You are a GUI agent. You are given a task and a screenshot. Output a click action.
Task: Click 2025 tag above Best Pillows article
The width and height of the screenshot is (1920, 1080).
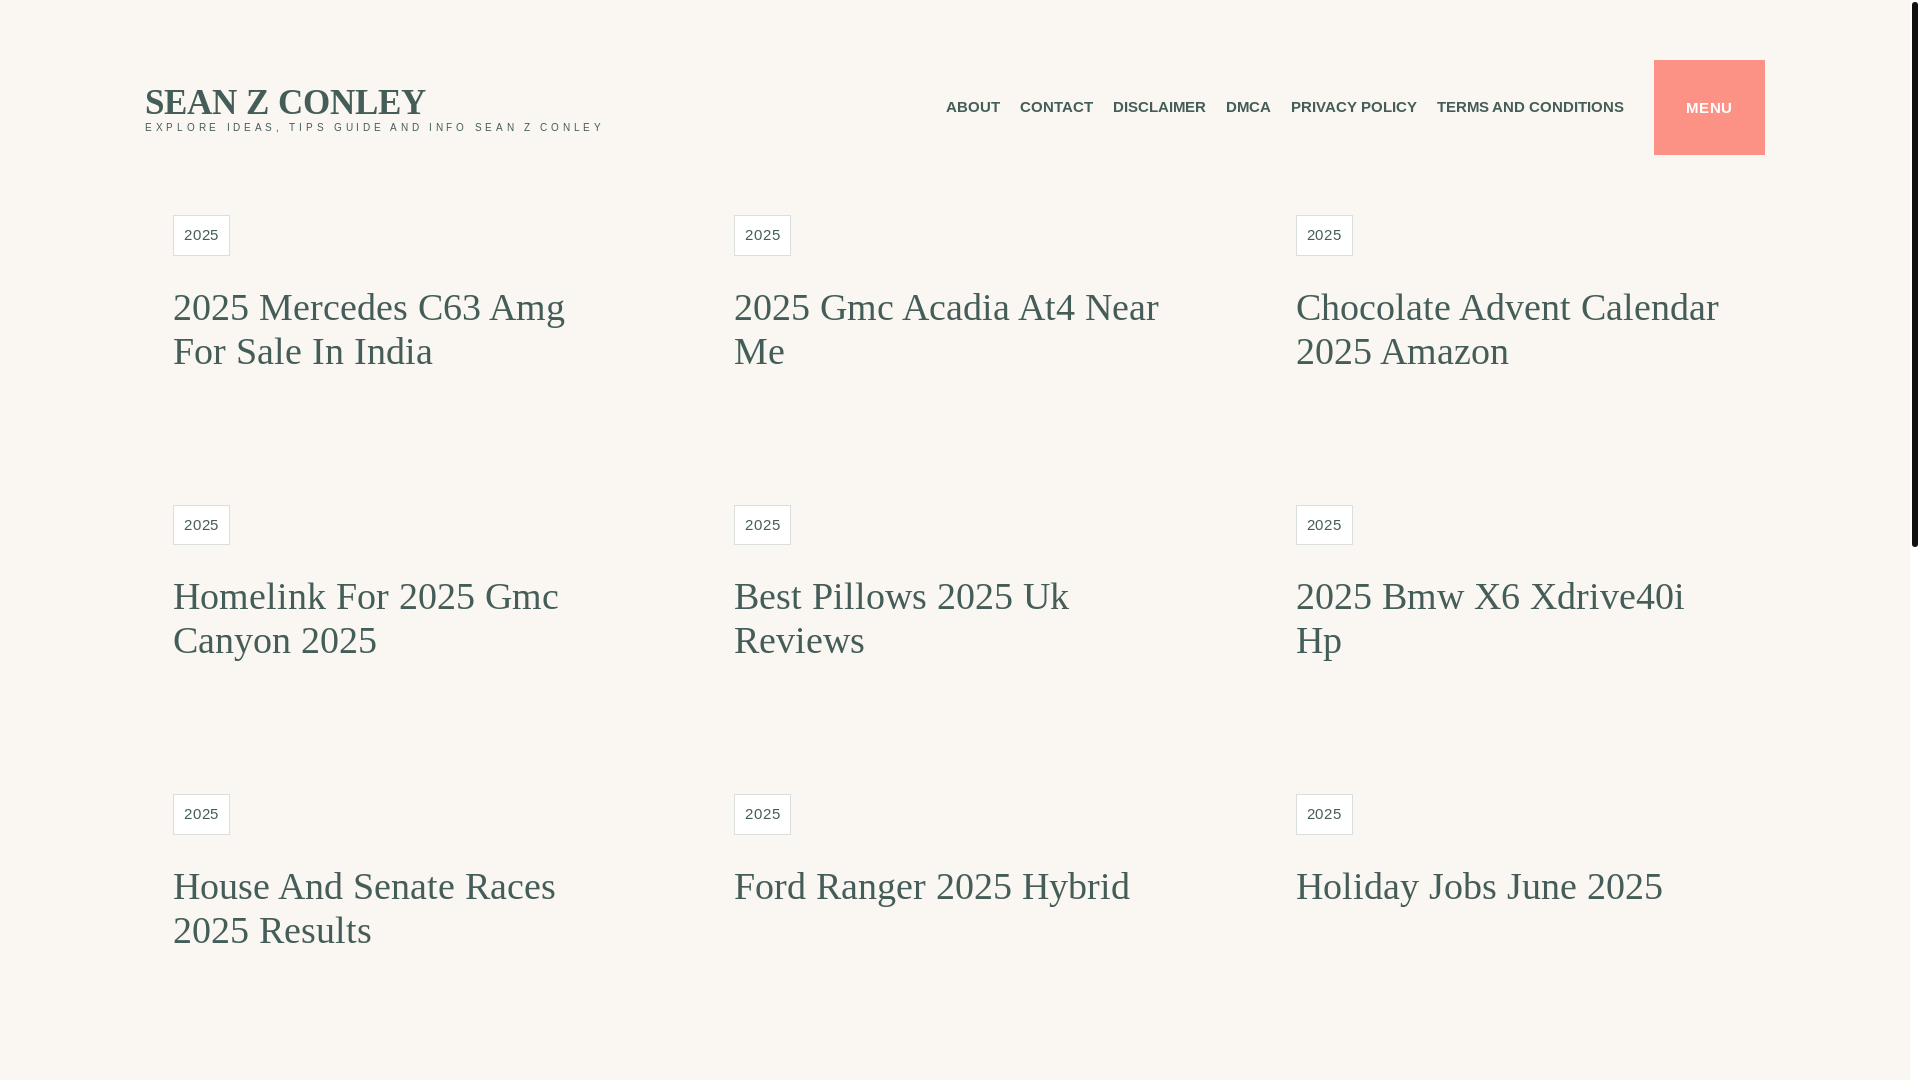pyautogui.click(x=762, y=525)
